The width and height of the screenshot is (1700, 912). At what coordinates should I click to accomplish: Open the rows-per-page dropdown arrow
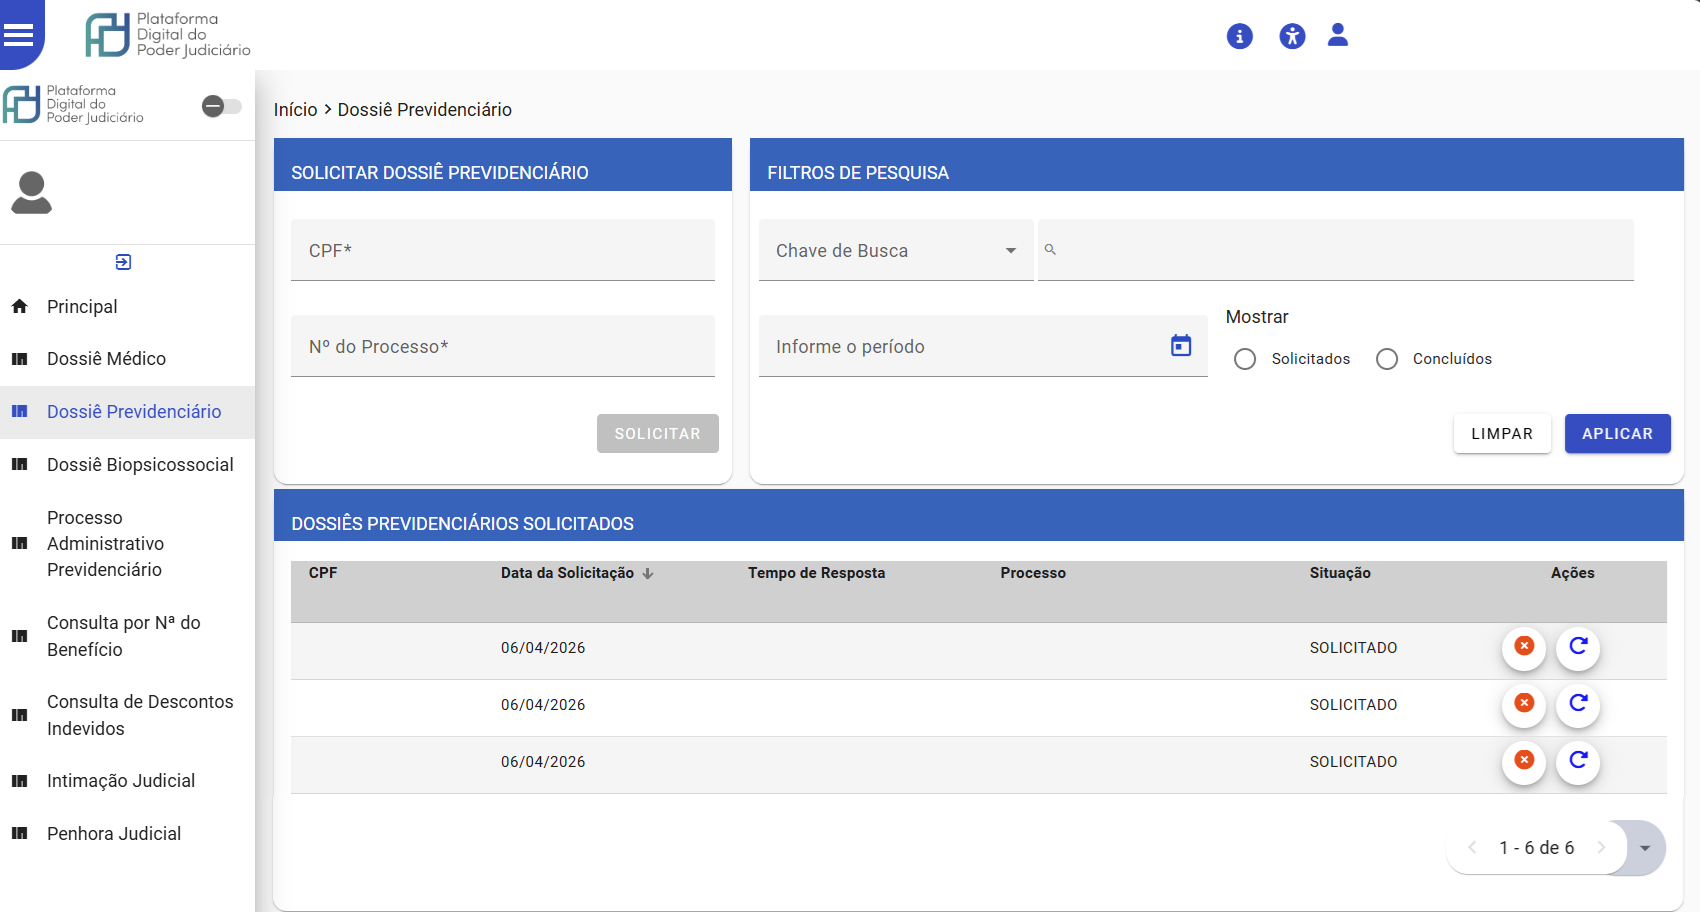(x=1645, y=848)
